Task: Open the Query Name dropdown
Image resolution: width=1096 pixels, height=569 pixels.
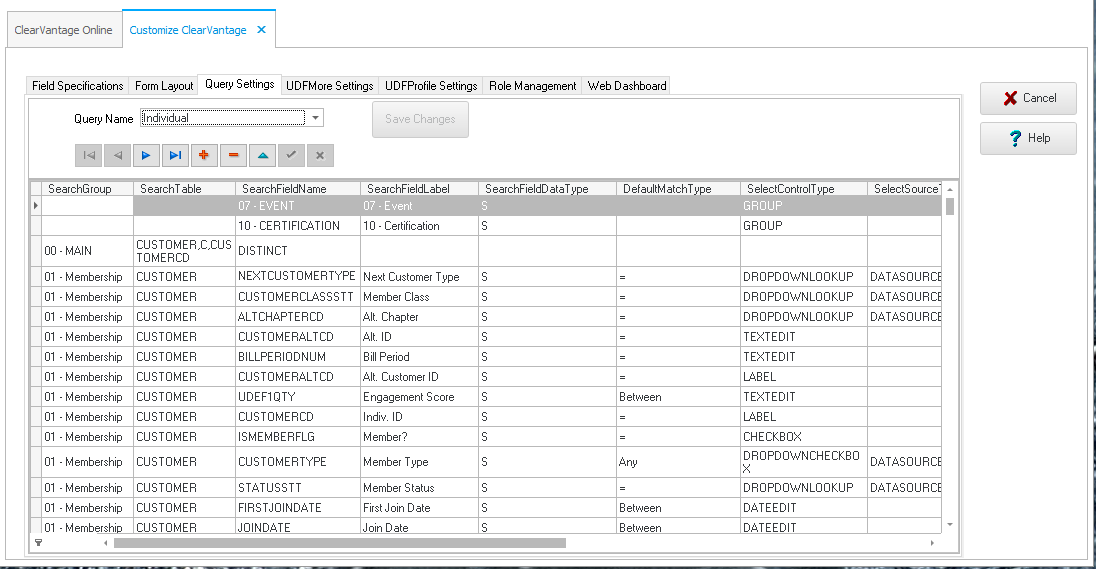Action: click(x=315, y=118)
